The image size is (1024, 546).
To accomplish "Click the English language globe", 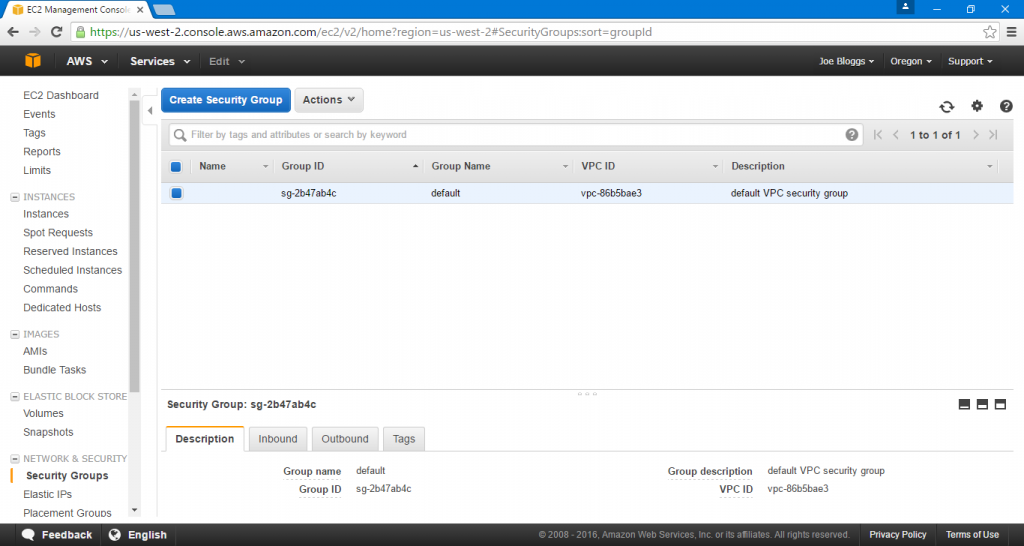I will point(115,534).
